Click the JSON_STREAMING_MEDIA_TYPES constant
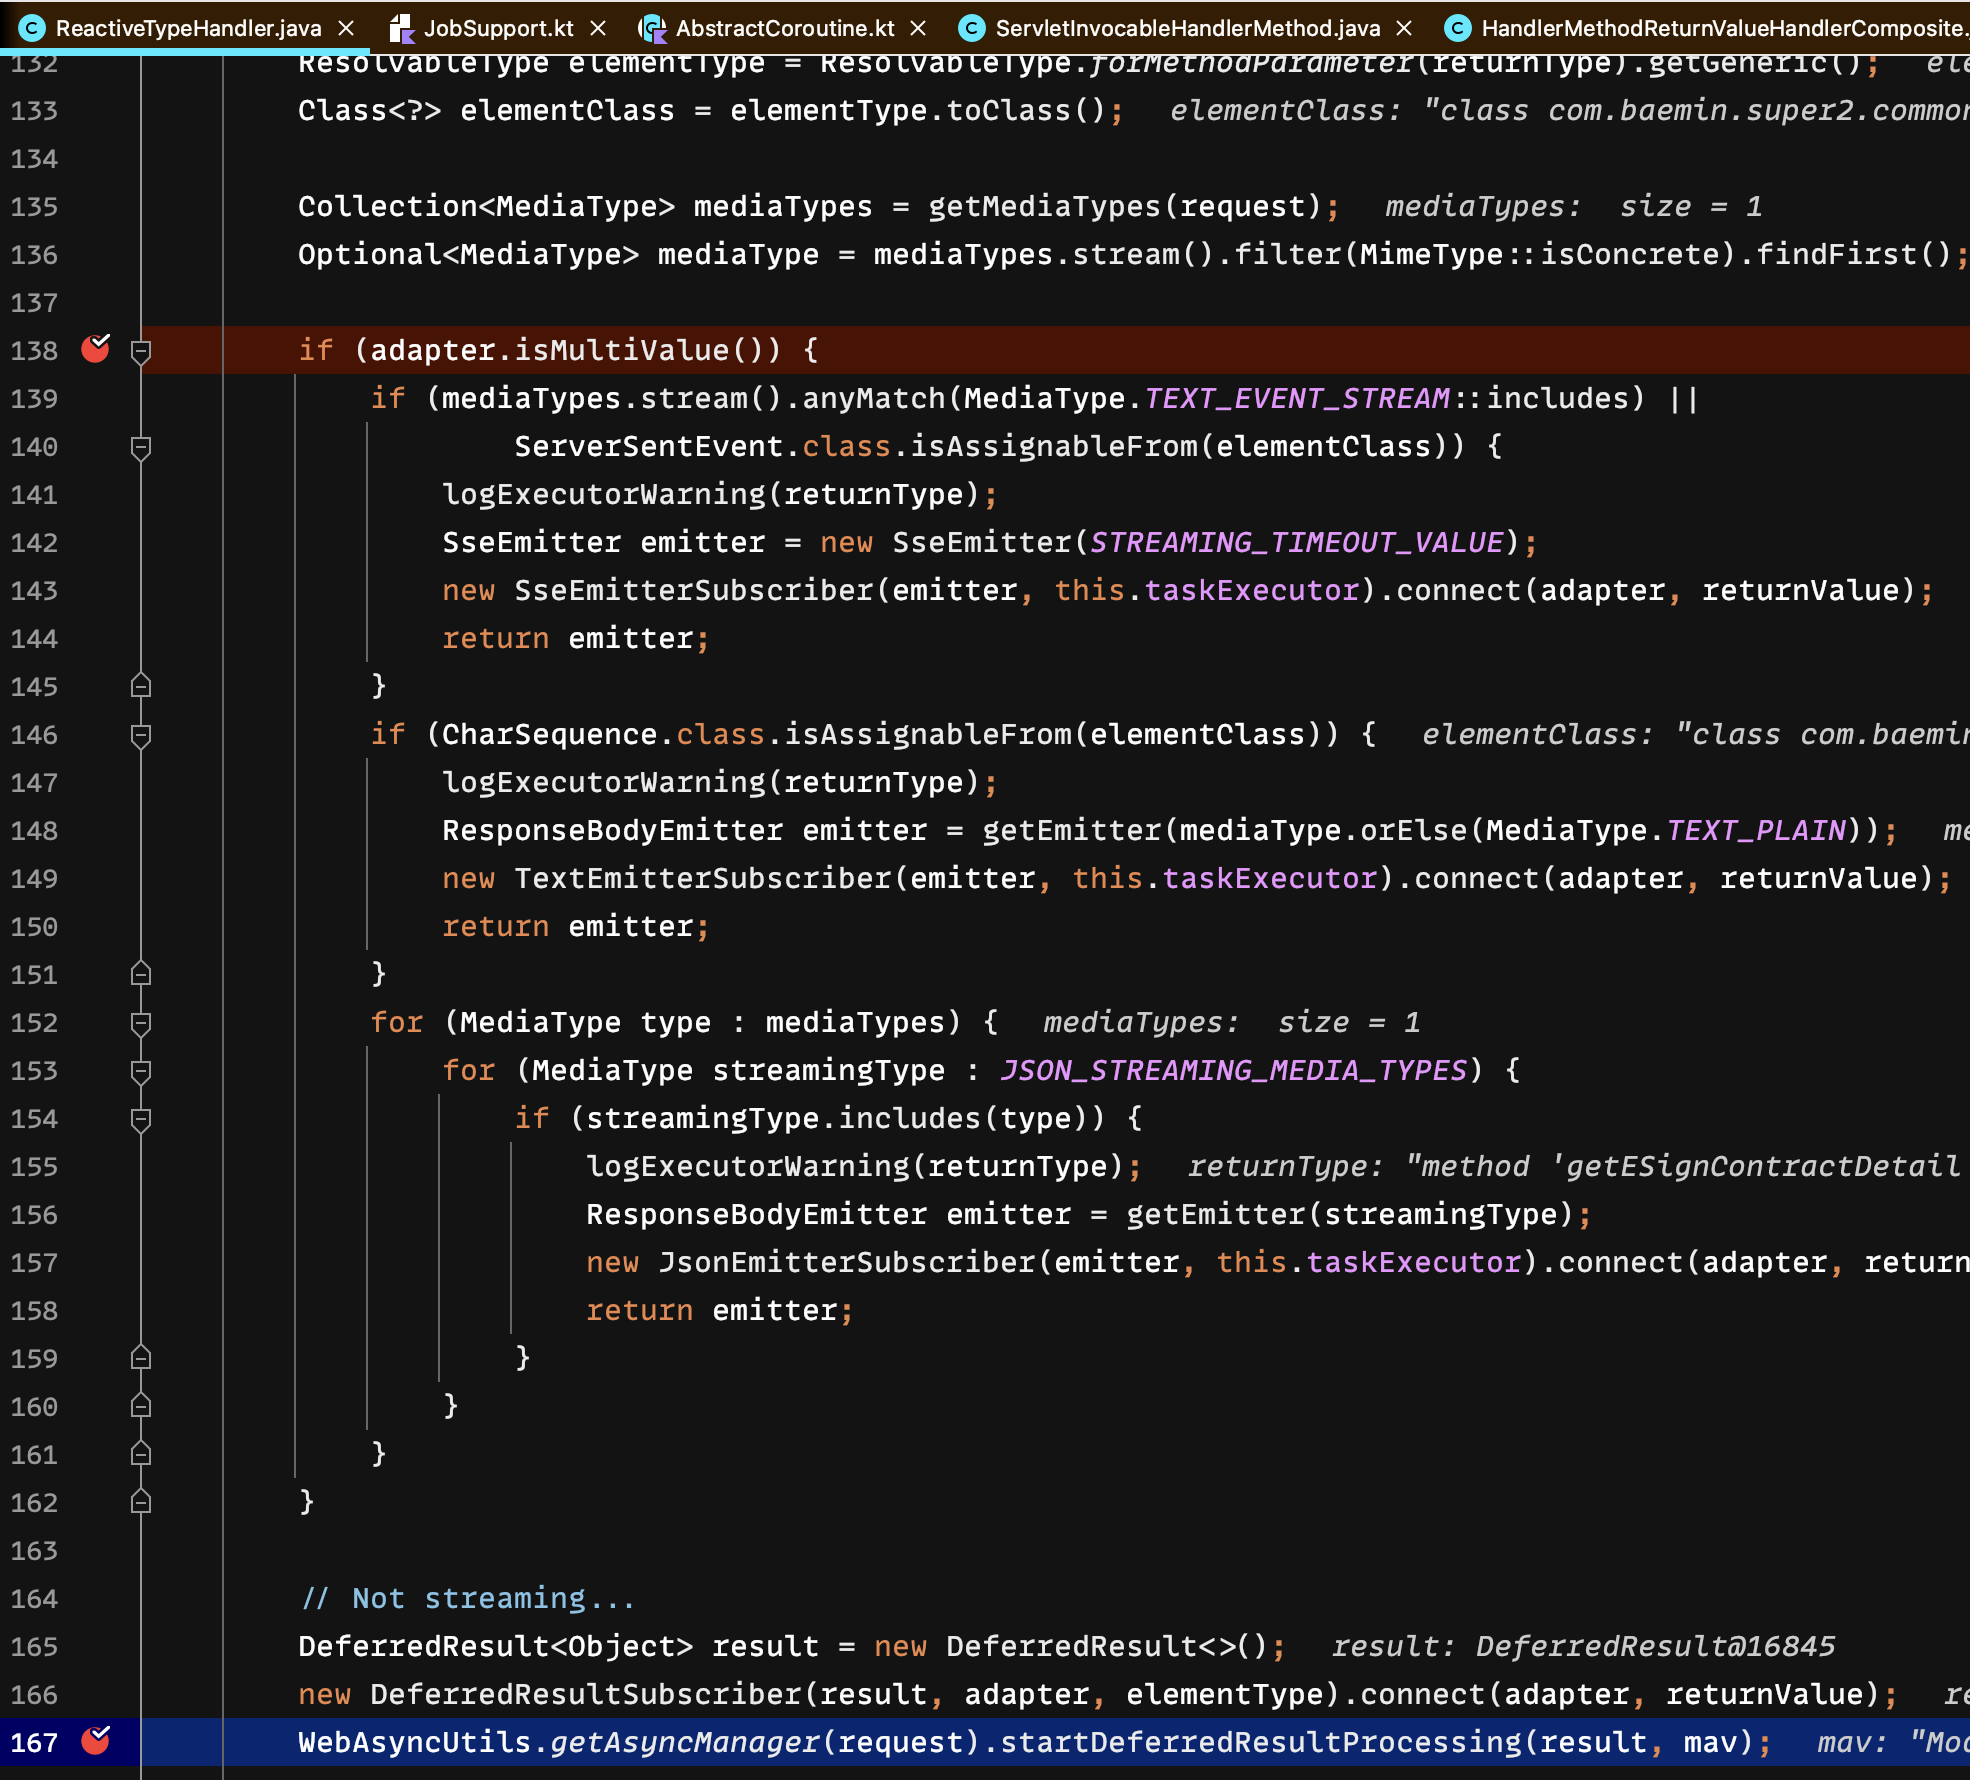 (1234, 1070)
